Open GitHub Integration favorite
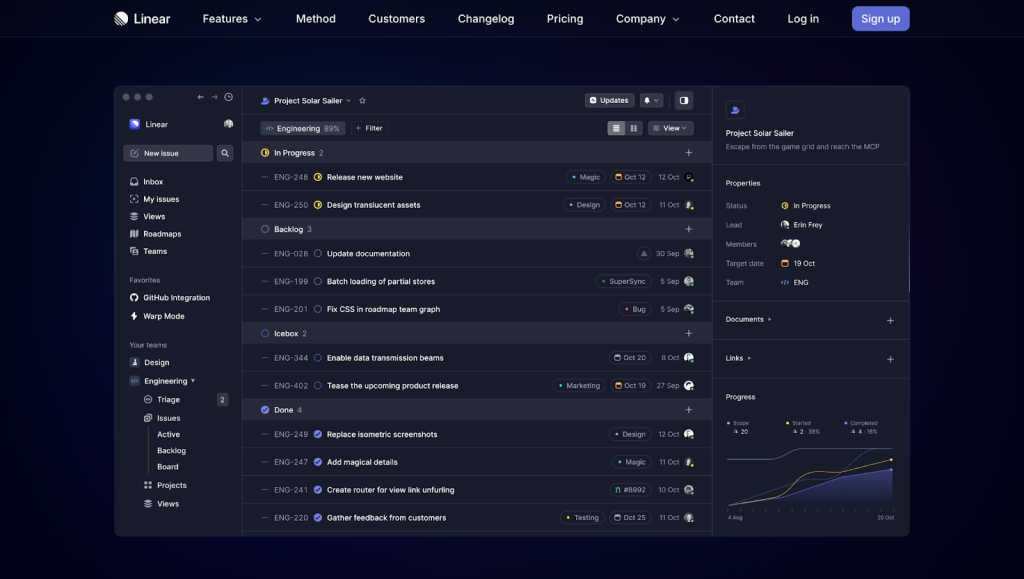The height and width of the screenshot is (579, 1024). click(x=176, y=298)
